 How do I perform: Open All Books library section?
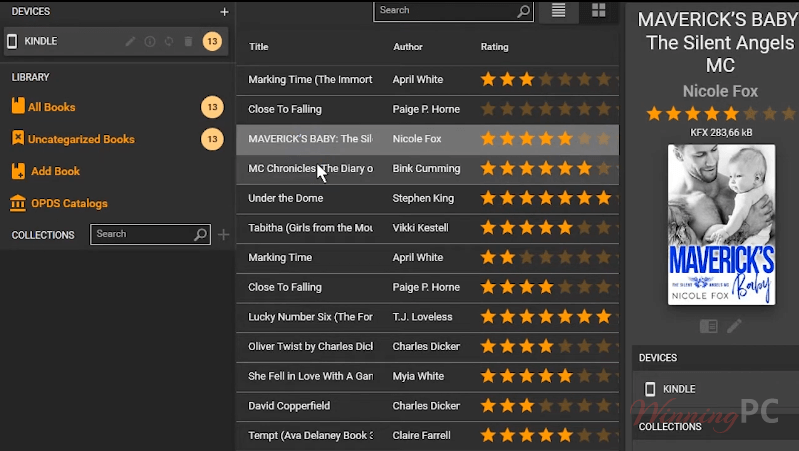(x=51, y=107)
